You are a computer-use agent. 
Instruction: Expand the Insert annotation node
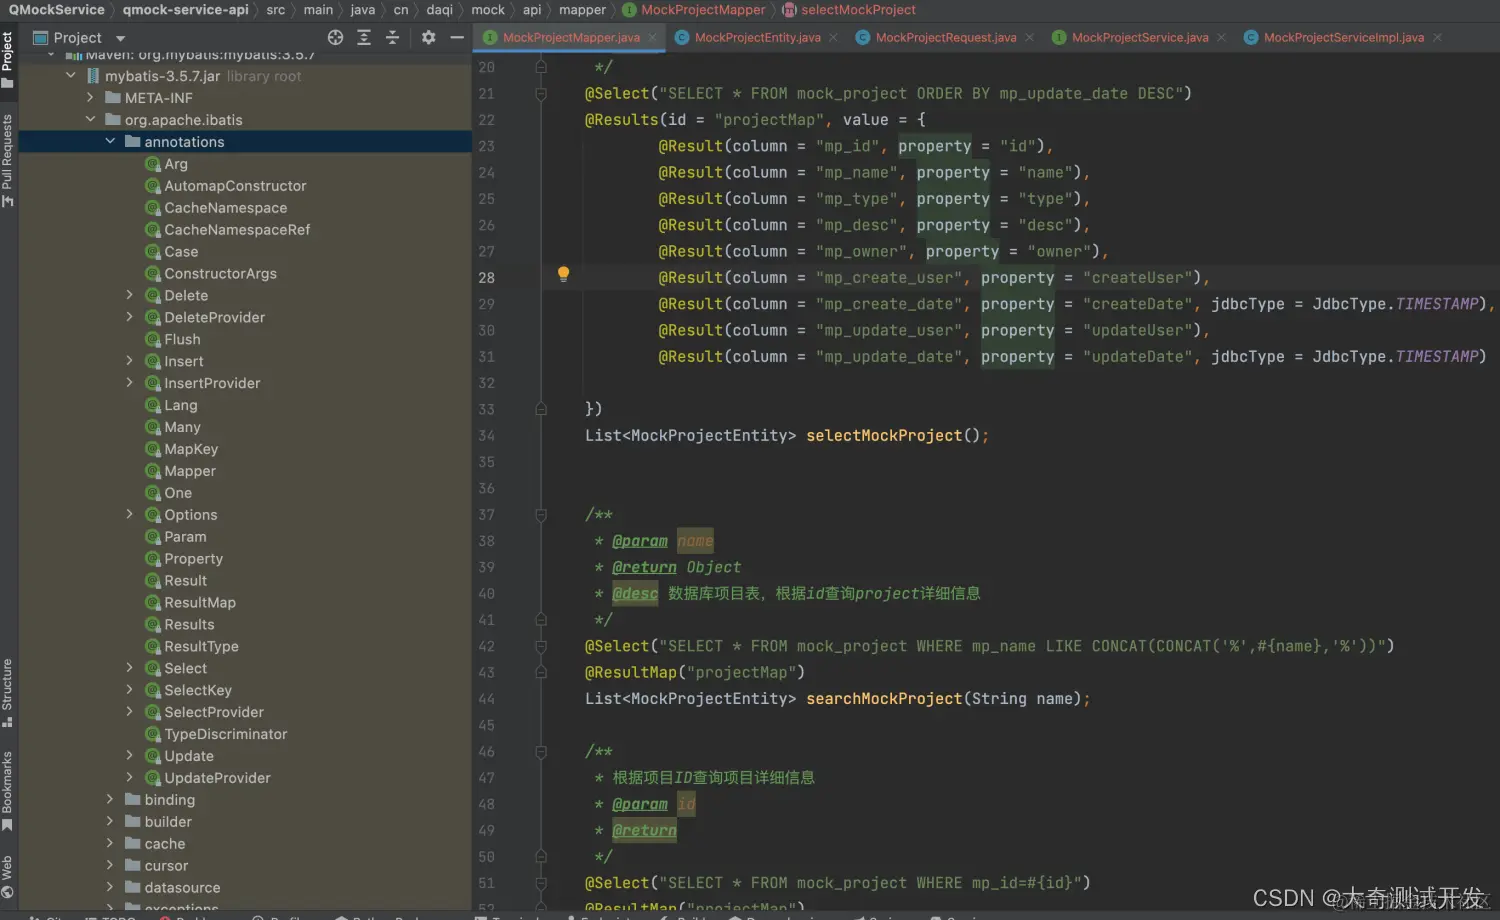pyautogui.click(x=129, y=361)
